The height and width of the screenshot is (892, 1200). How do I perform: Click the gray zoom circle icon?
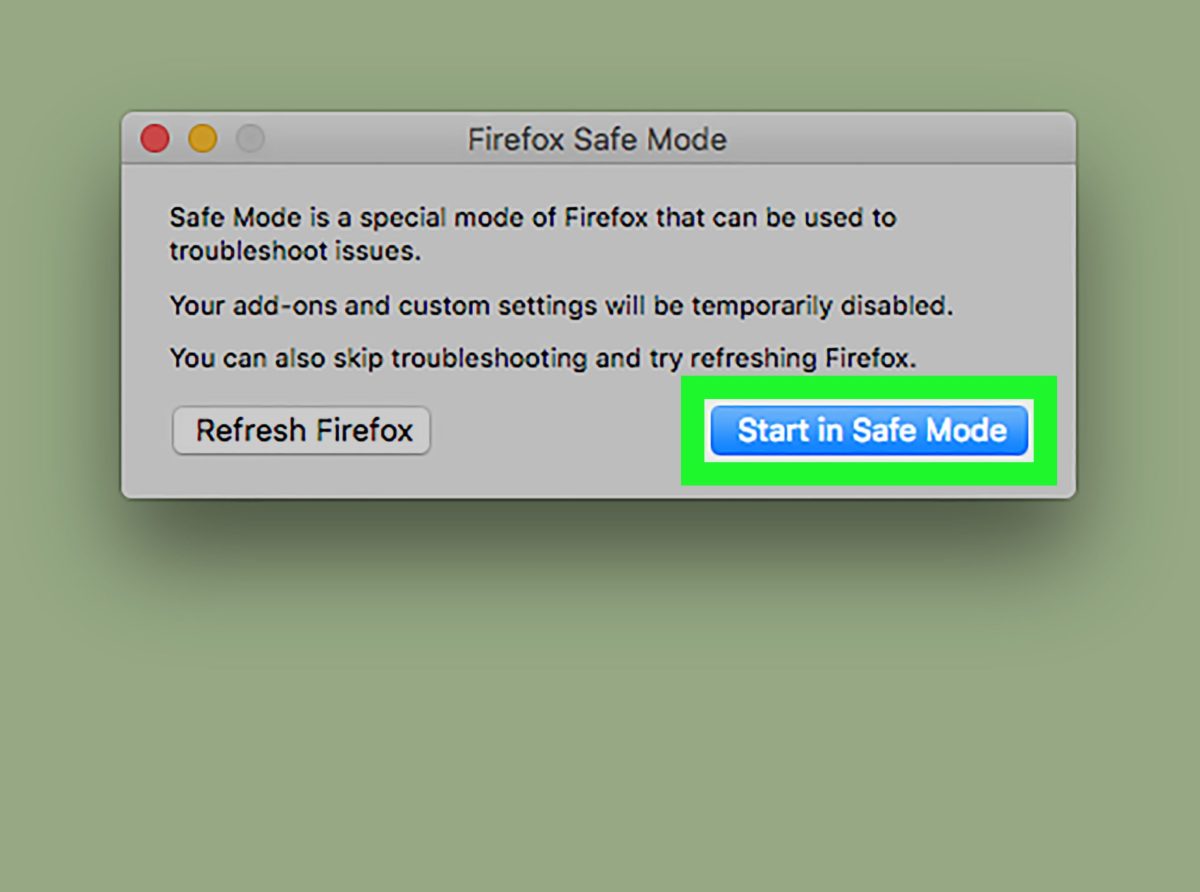248,139
